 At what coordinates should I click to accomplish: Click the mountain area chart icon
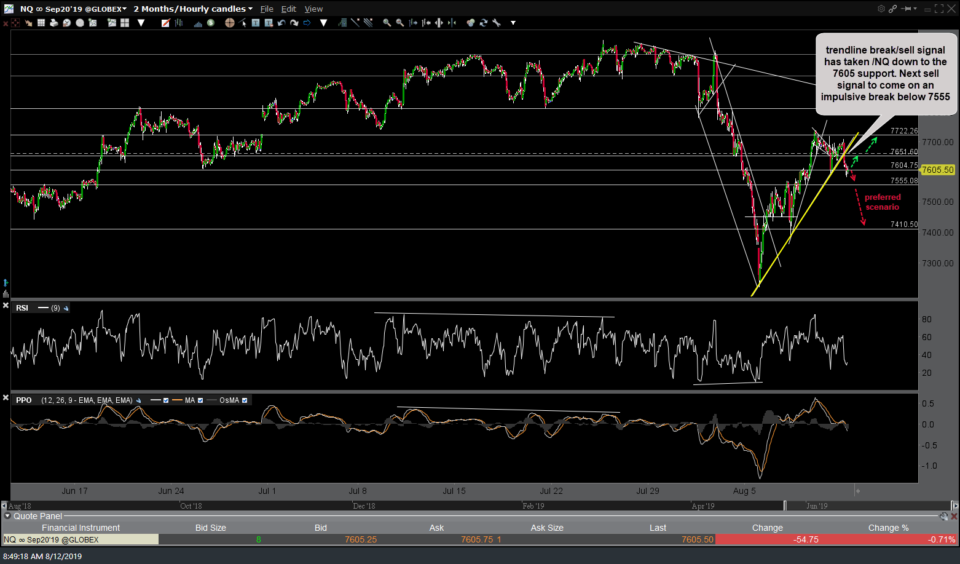click(x=198, y=23)
